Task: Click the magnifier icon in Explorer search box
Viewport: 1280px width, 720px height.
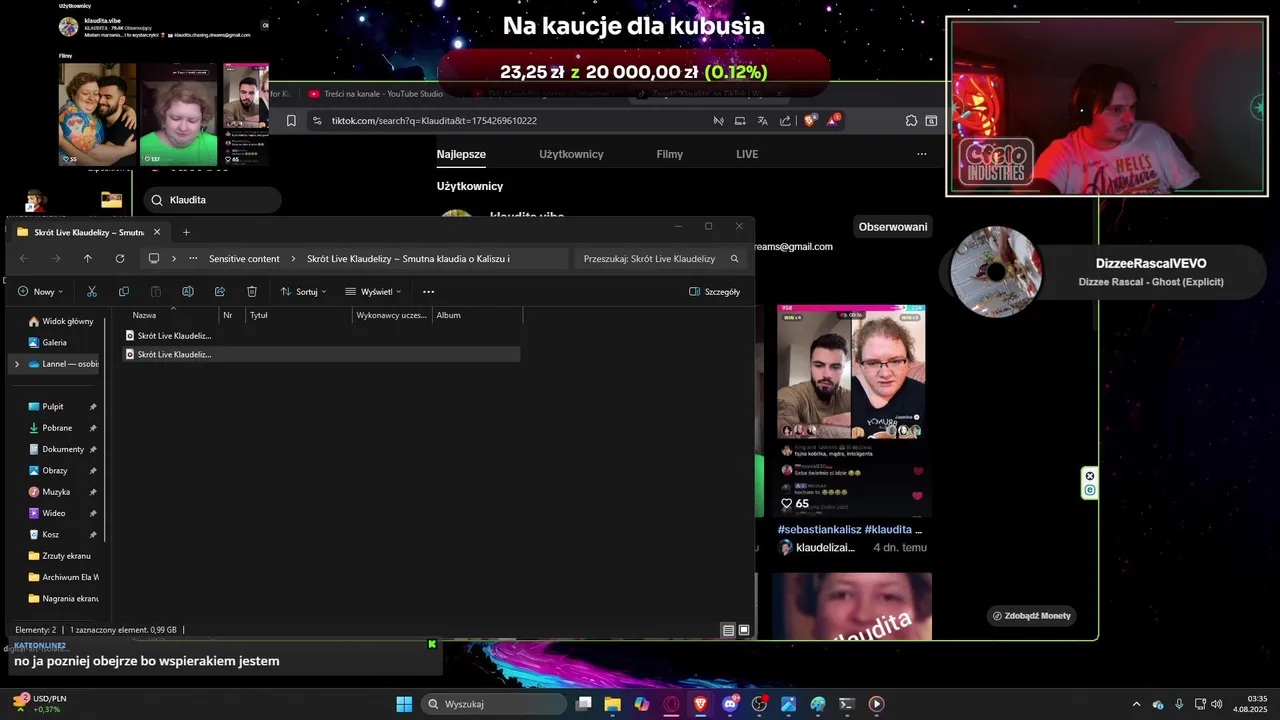Action: 734,258
